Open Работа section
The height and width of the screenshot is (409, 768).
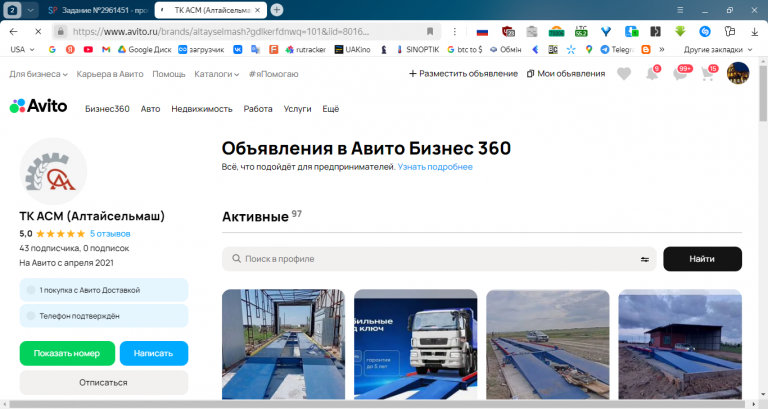[x=258, y=109]
